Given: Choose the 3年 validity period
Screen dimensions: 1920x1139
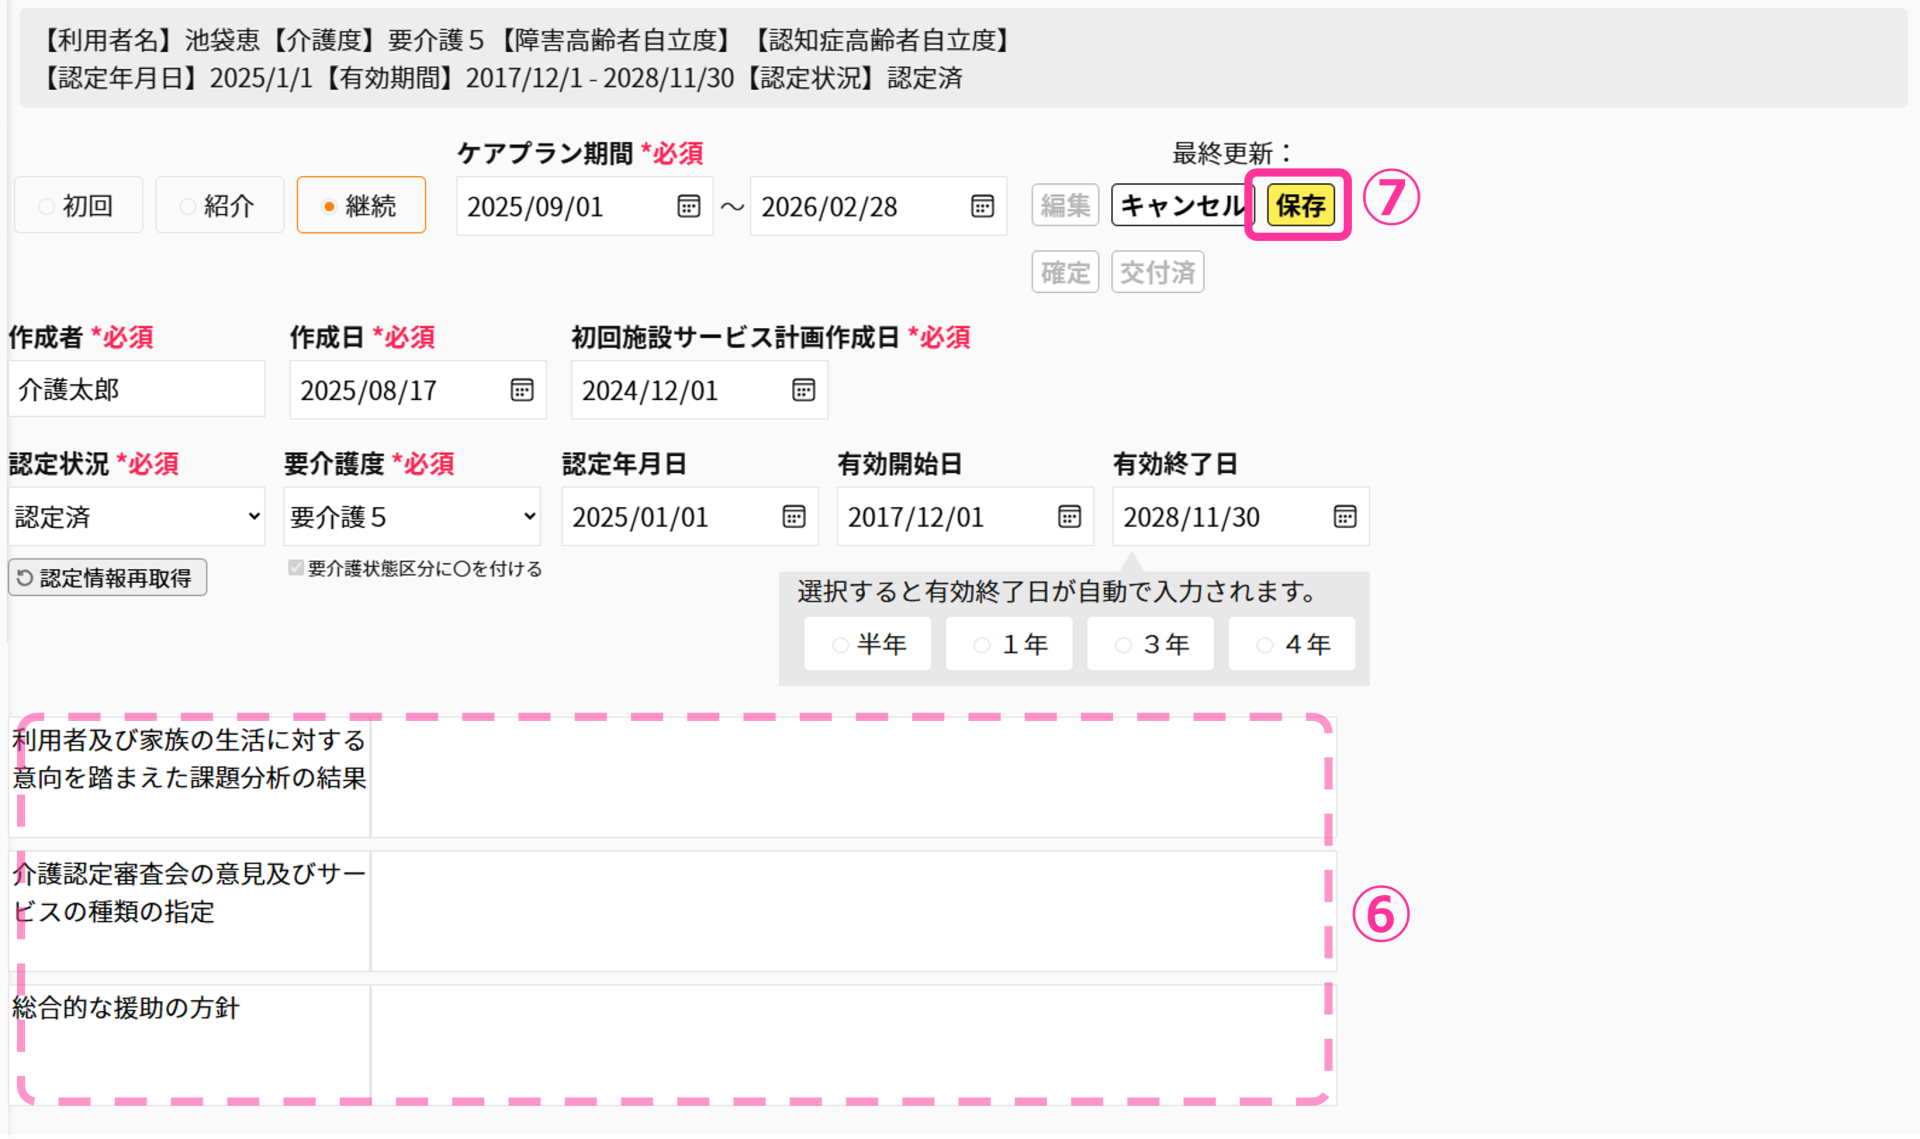Looking at the screenshot, I should [1150, 645].
